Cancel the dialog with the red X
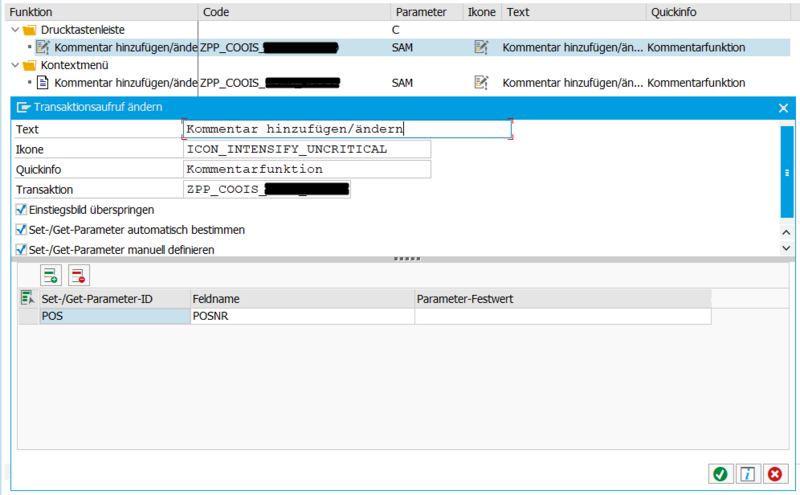Image resolution: width=800 pixels, height=495 pixels. pos(775,474)
